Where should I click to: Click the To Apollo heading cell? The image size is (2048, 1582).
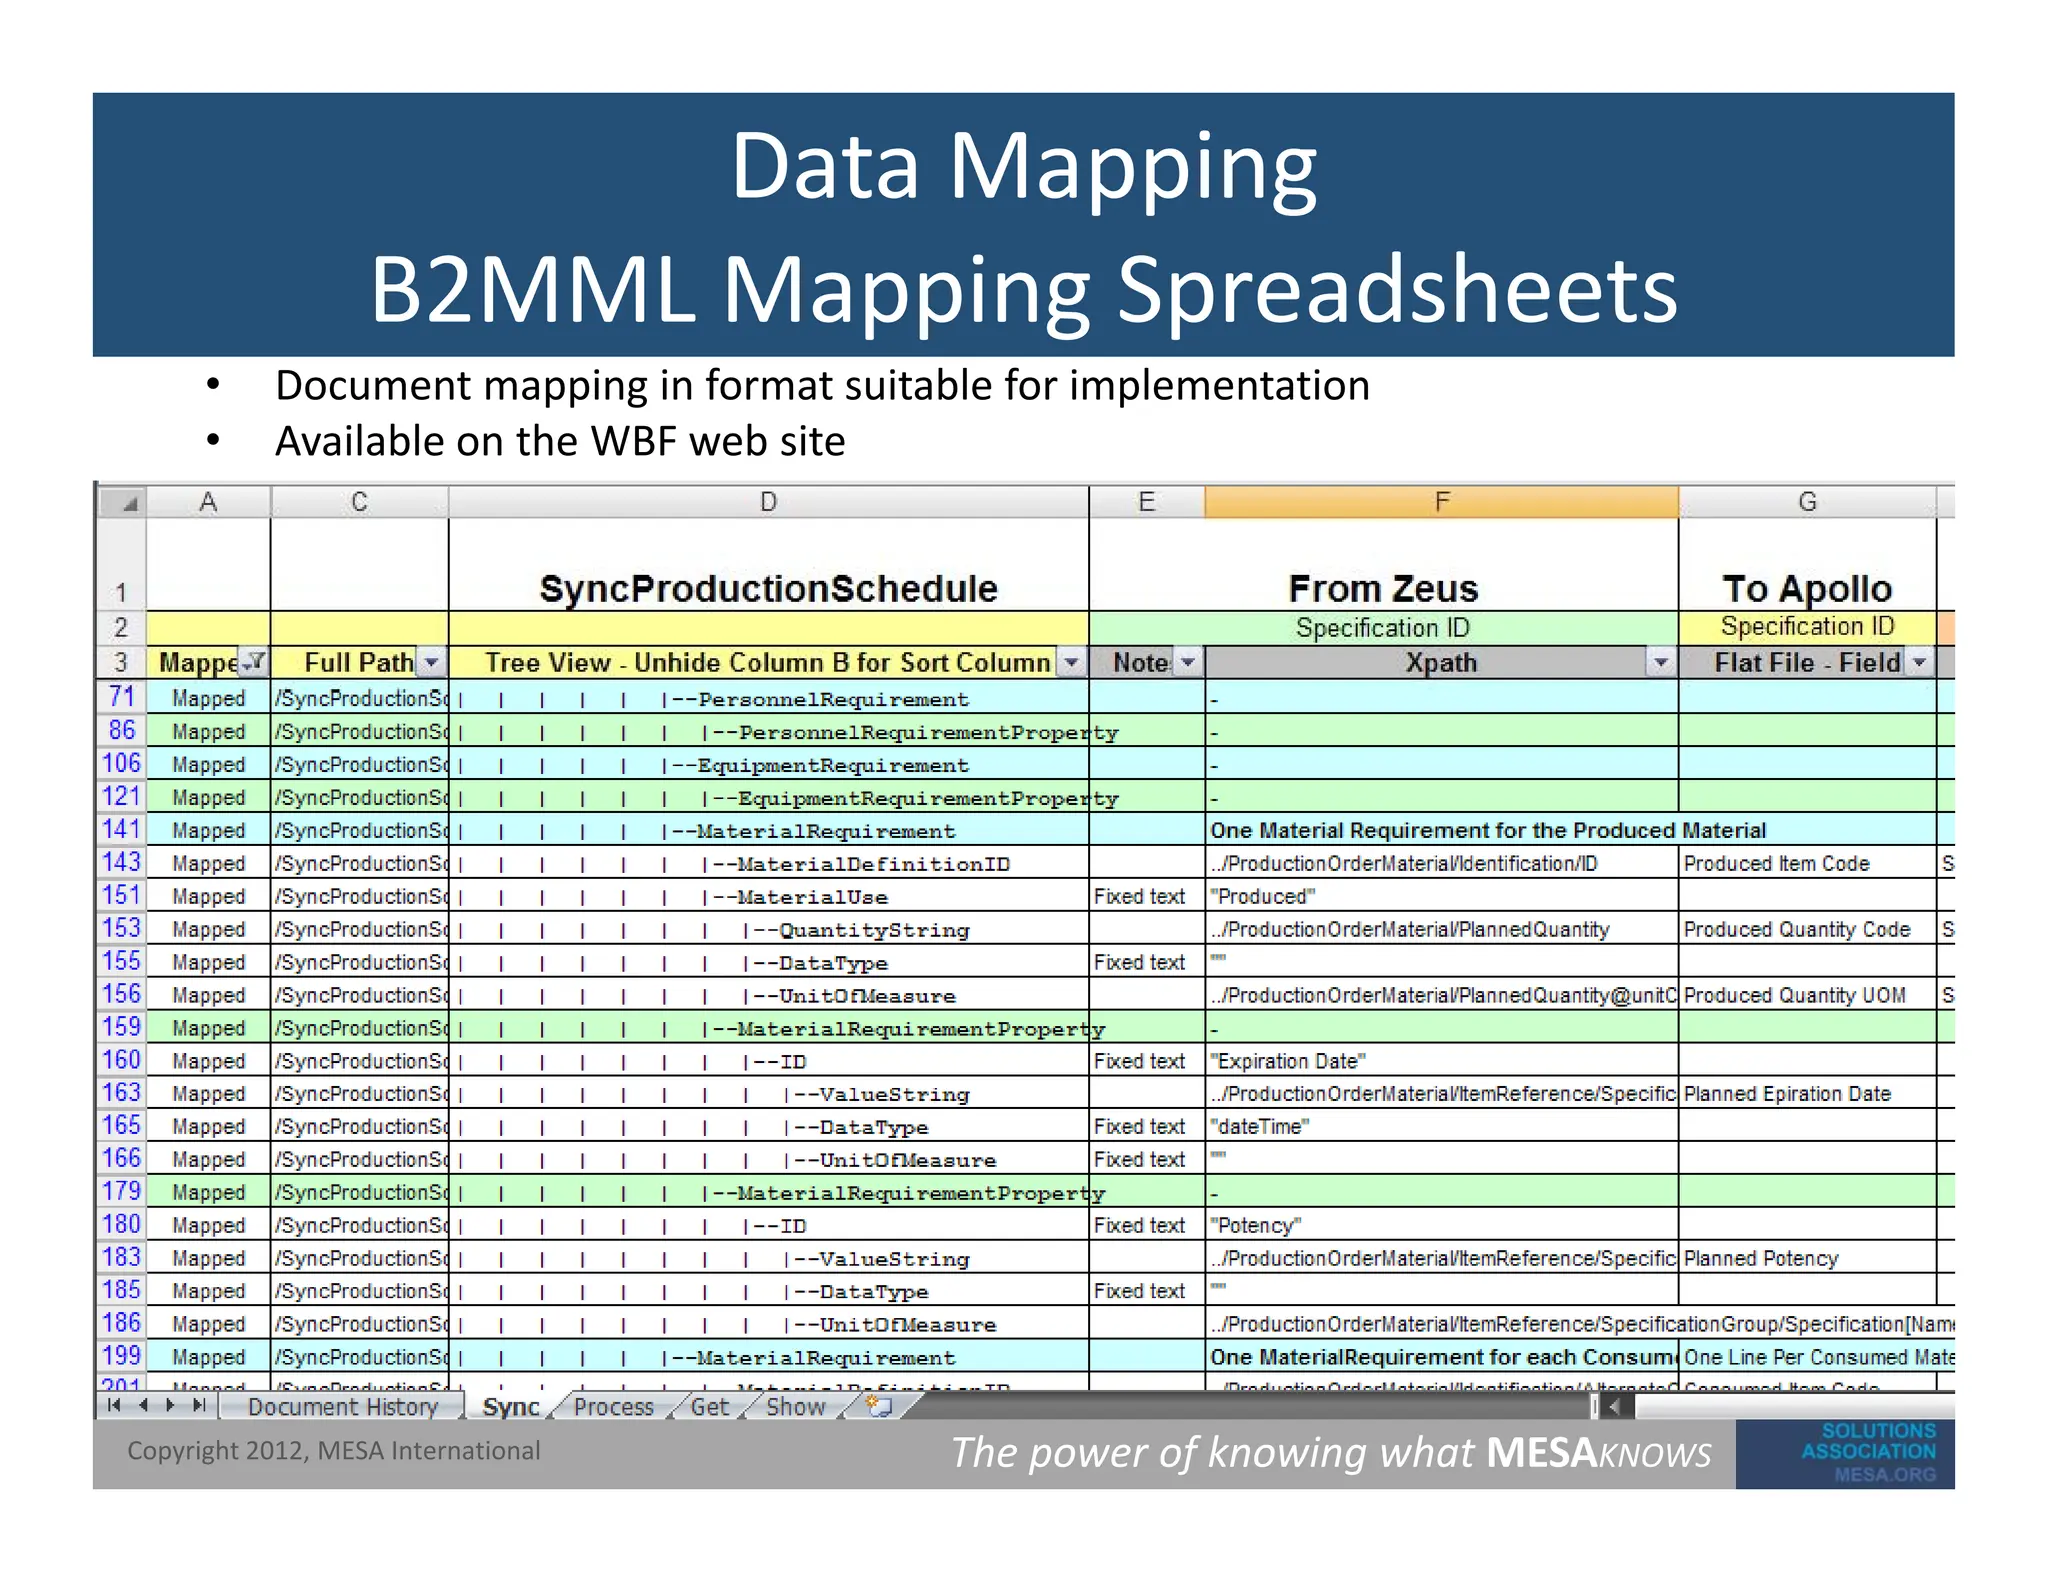click(x=1807, y=564)
